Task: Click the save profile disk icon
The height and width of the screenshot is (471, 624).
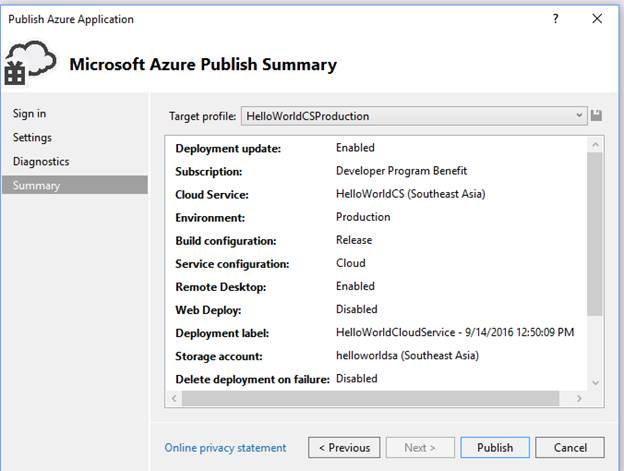Action: tap(596, 116)
